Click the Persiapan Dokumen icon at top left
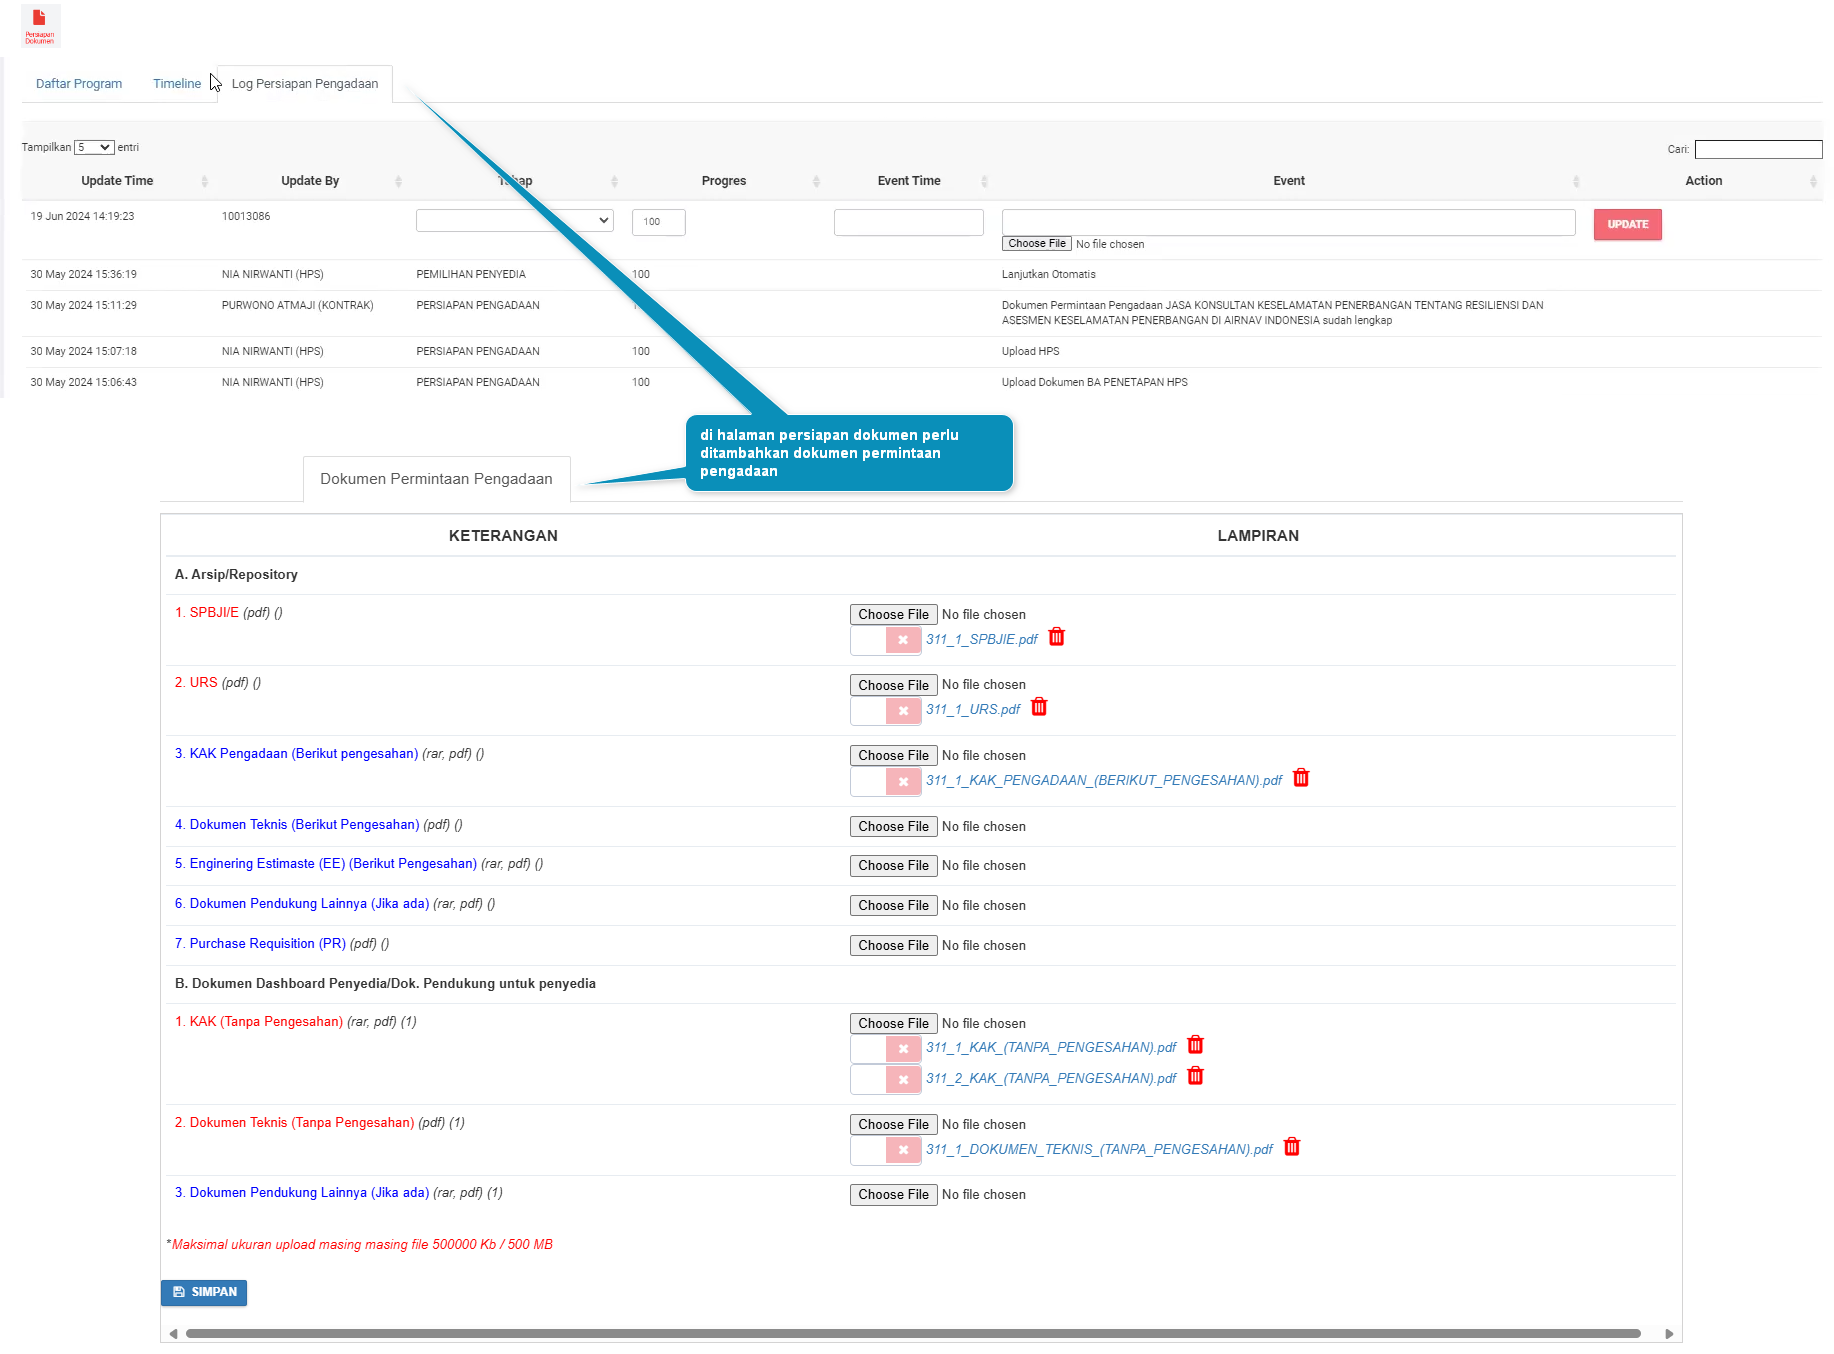Image resolution: width=1834 pixels, height=1354 pixels. coord(40,25)
